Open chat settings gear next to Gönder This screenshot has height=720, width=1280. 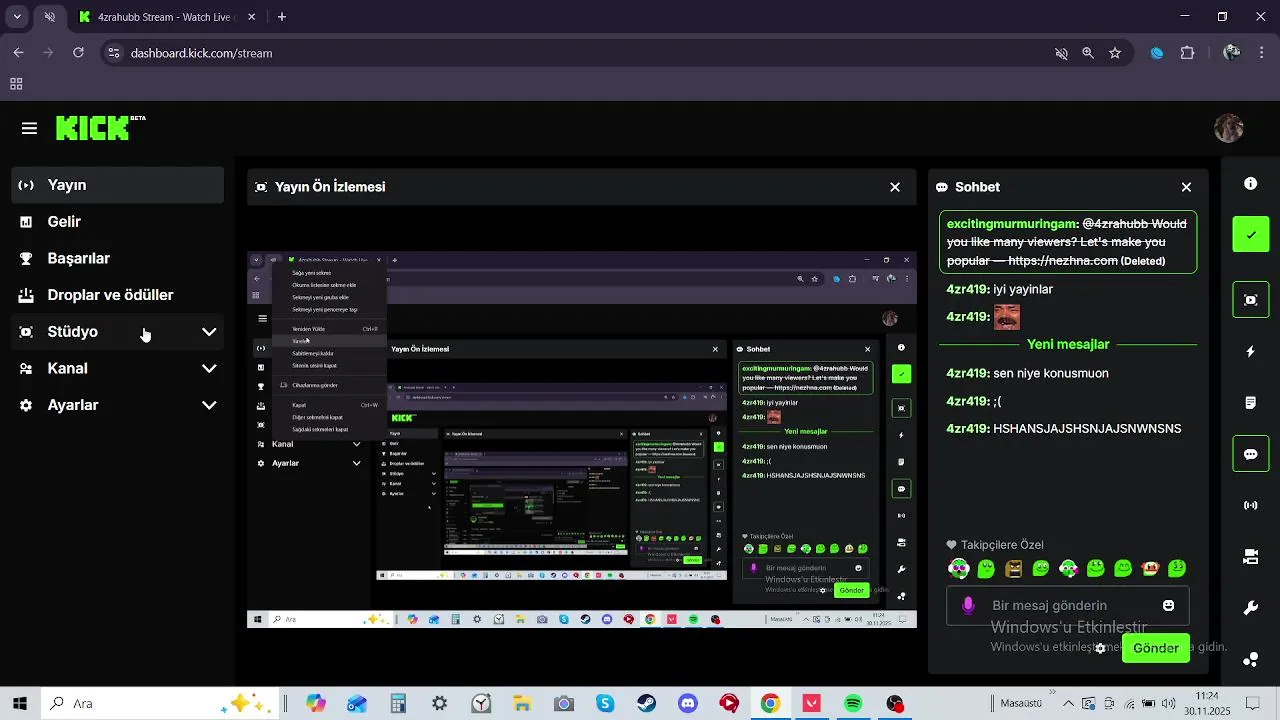click(1100, 648)
